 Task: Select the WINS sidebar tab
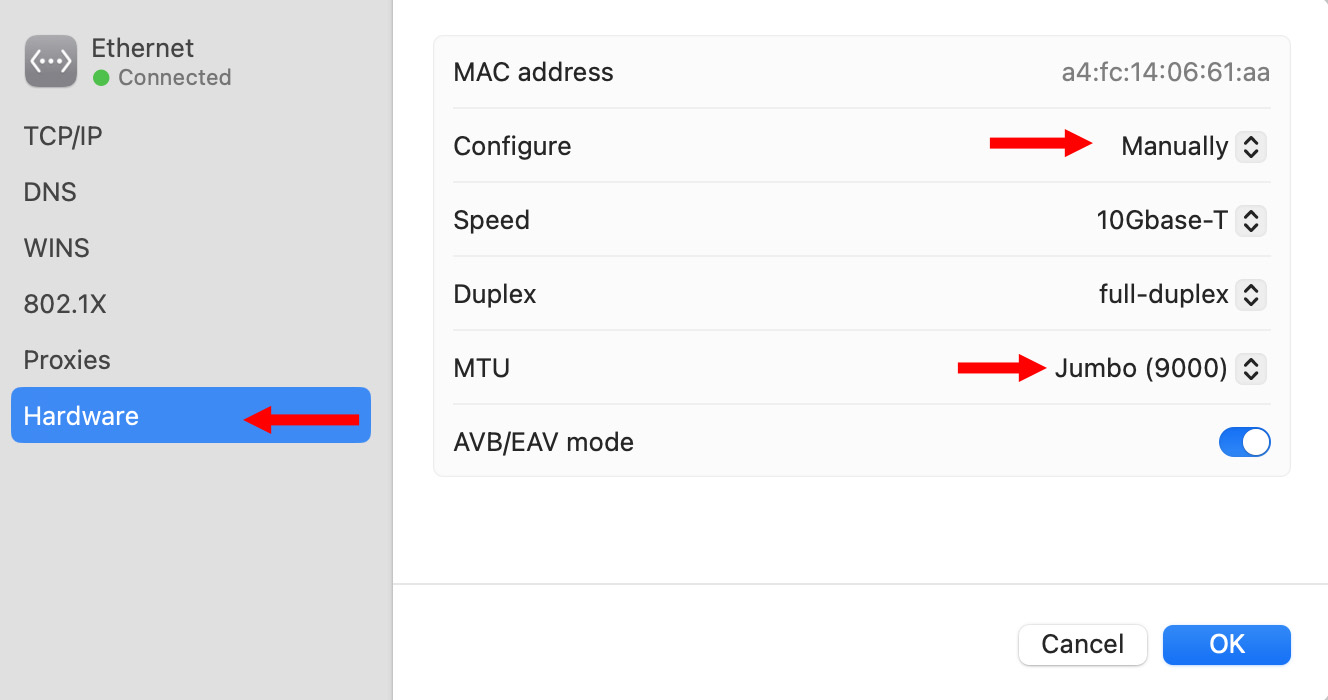[56, 248]
